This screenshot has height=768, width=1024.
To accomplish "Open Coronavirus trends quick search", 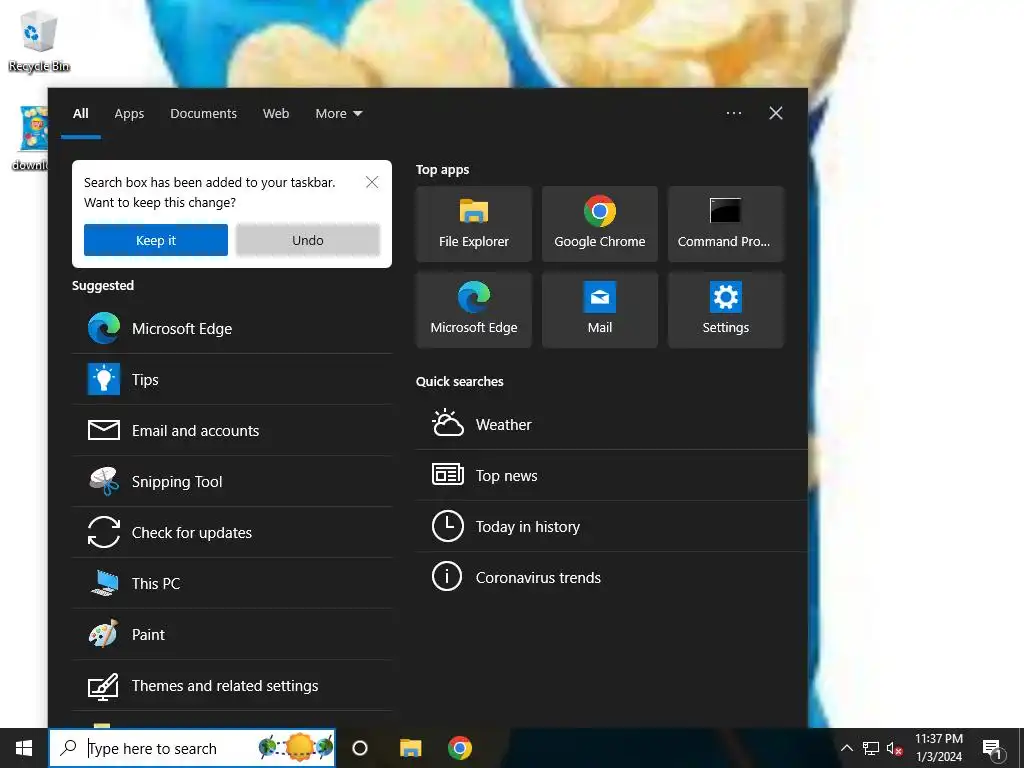I will pyautogui.click(x=611, y=577).
